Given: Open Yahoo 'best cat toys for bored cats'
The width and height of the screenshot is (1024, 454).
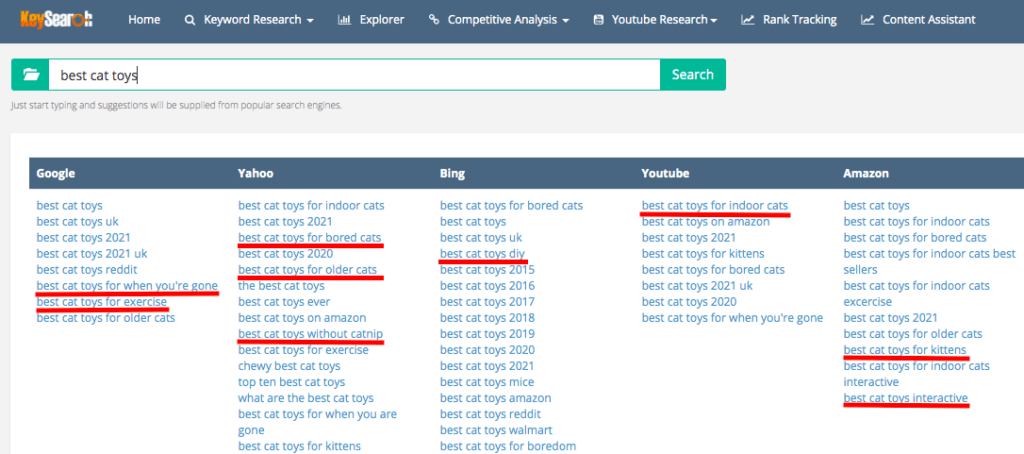Looking at the screenshot, I should [310, 238].
